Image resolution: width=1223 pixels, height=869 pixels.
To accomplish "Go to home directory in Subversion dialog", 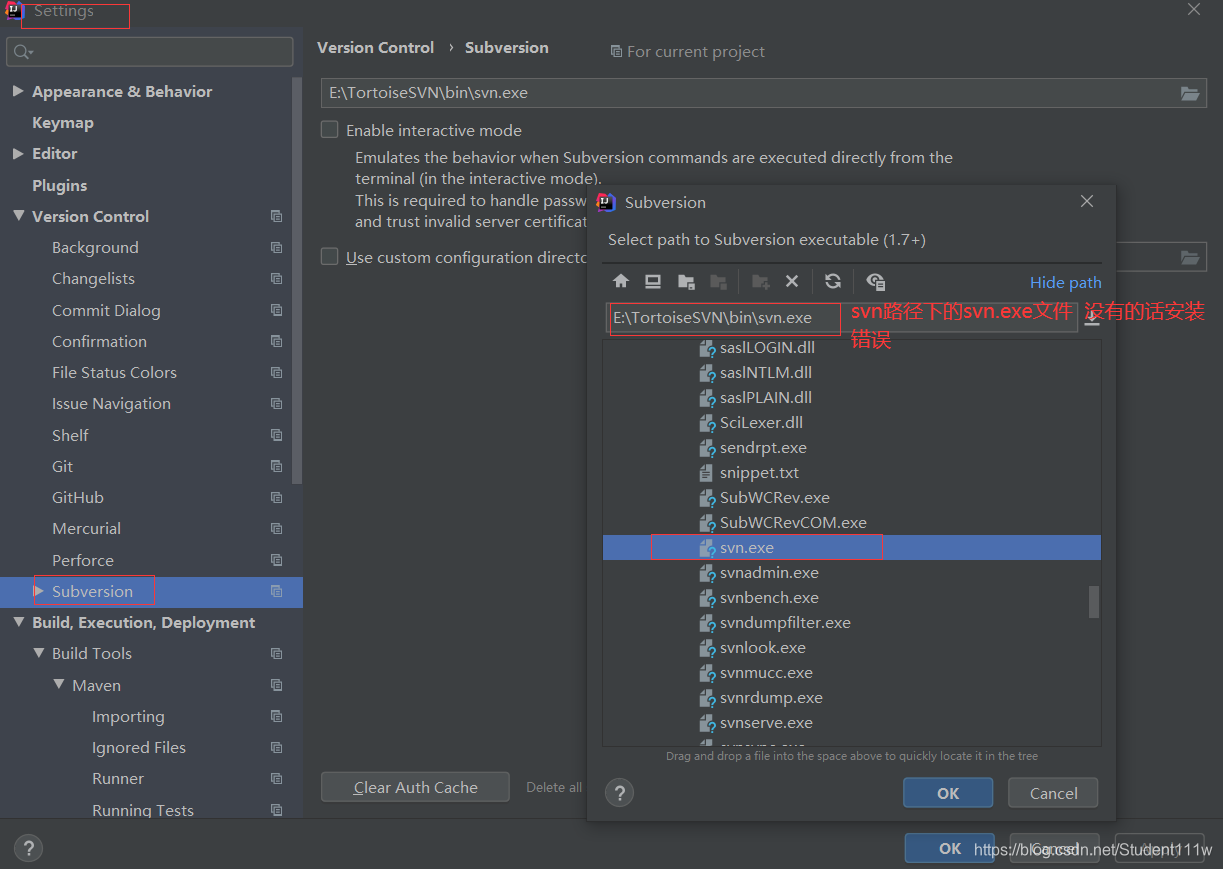I will (x=621, y=282).
